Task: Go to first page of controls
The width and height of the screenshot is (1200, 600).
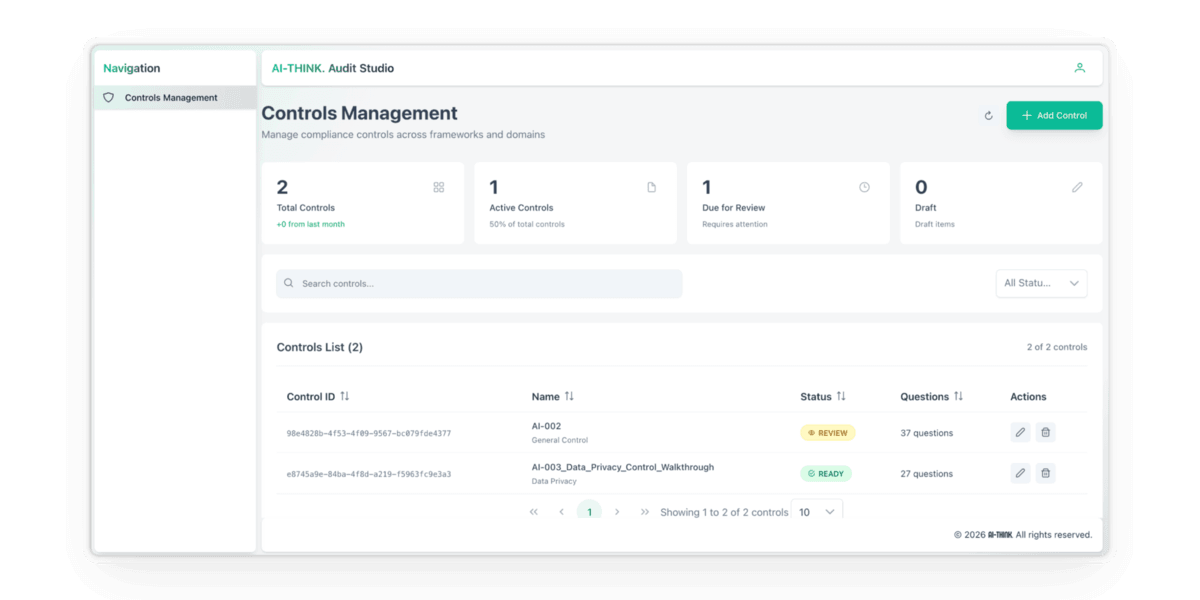Action: pyautogui.click(x=534, y=512)
